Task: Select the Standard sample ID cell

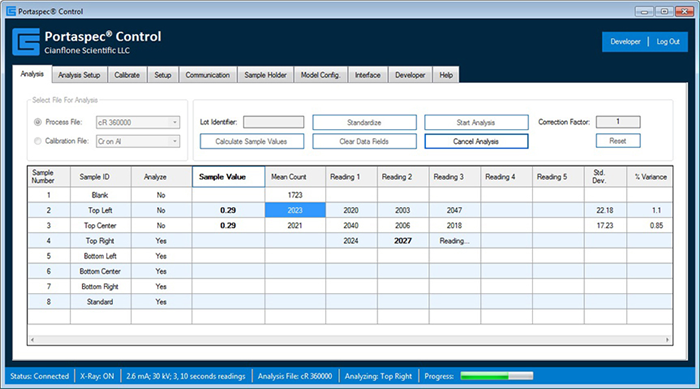Action: 100,301
